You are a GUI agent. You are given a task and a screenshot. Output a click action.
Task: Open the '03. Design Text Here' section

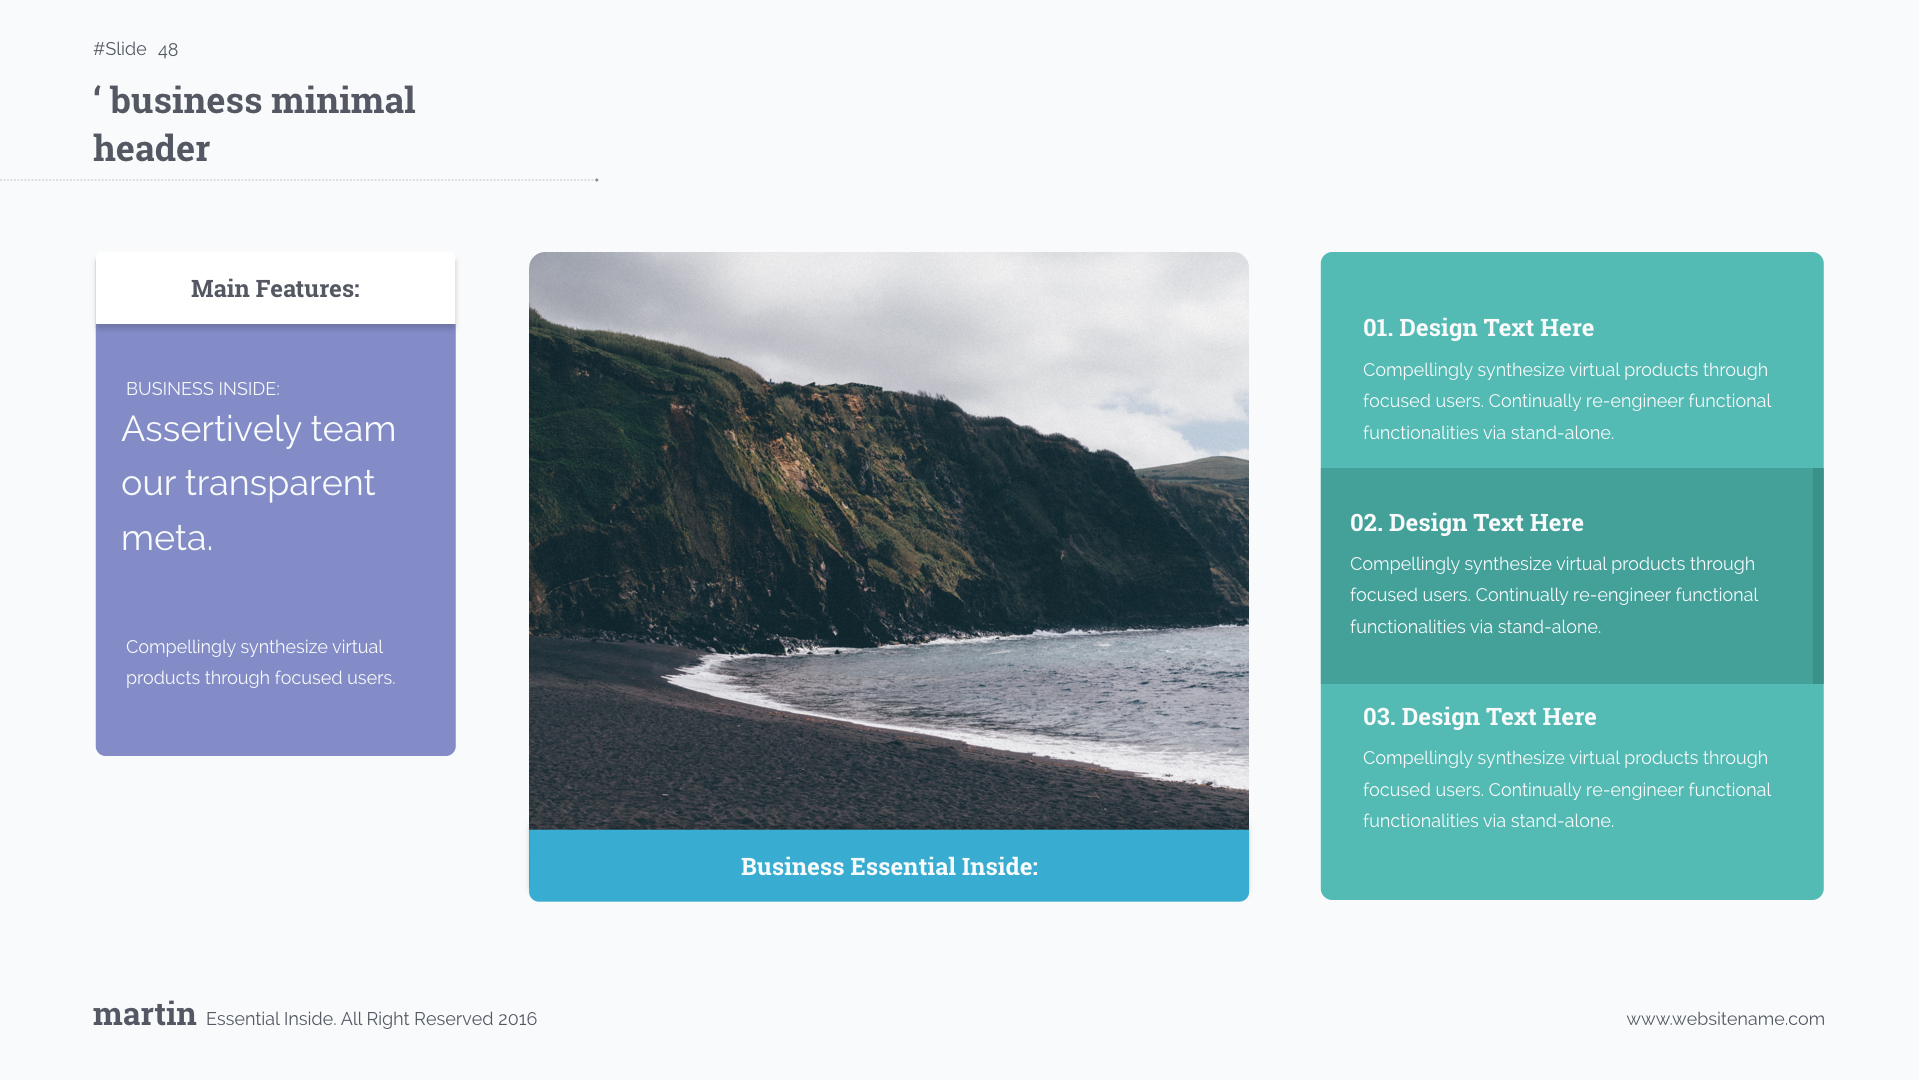[1479, 716]
